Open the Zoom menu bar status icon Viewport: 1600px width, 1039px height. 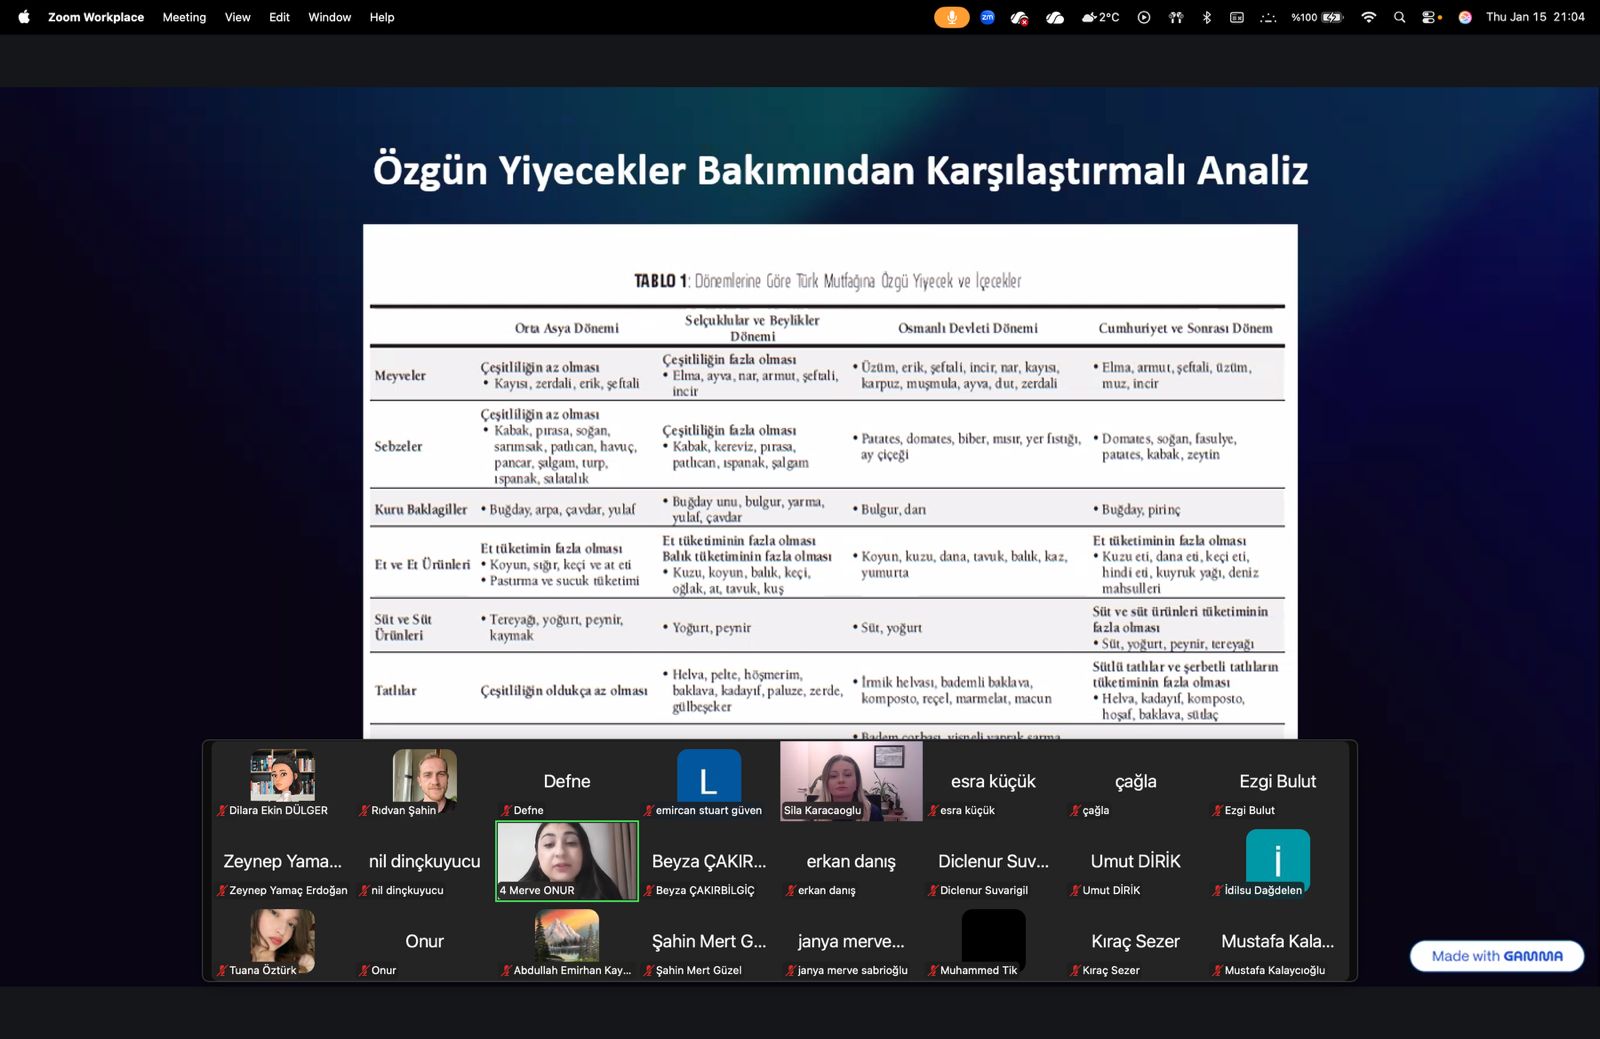[x=987, y=17]
